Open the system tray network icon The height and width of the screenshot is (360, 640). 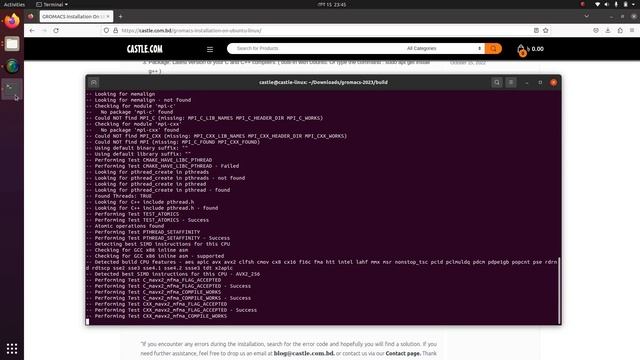coord(597,4)
